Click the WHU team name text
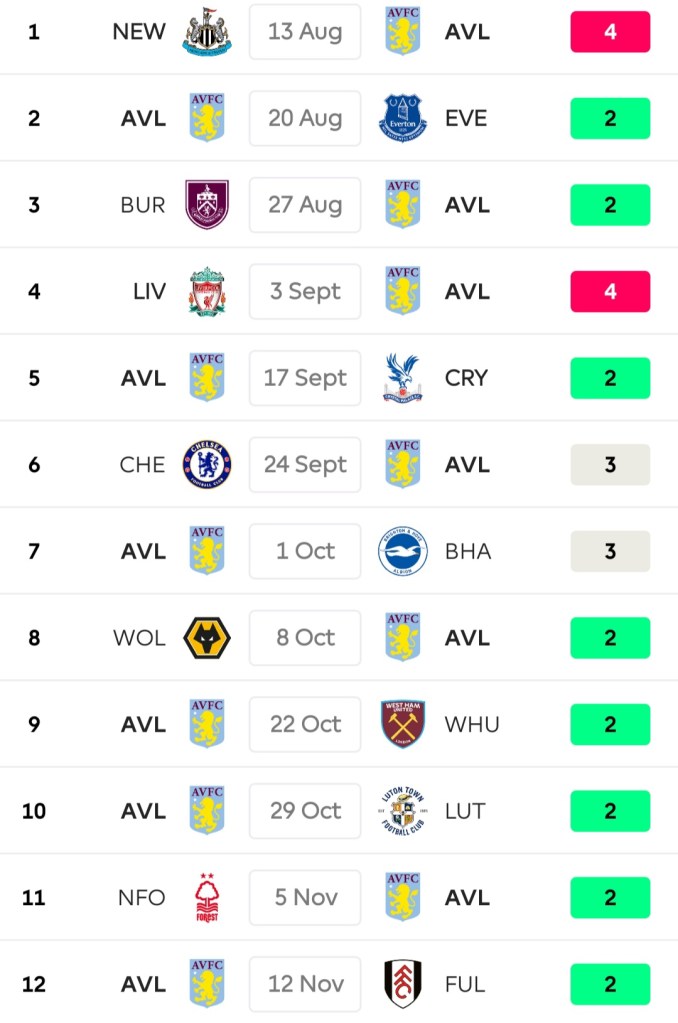 tap(472, 724)
